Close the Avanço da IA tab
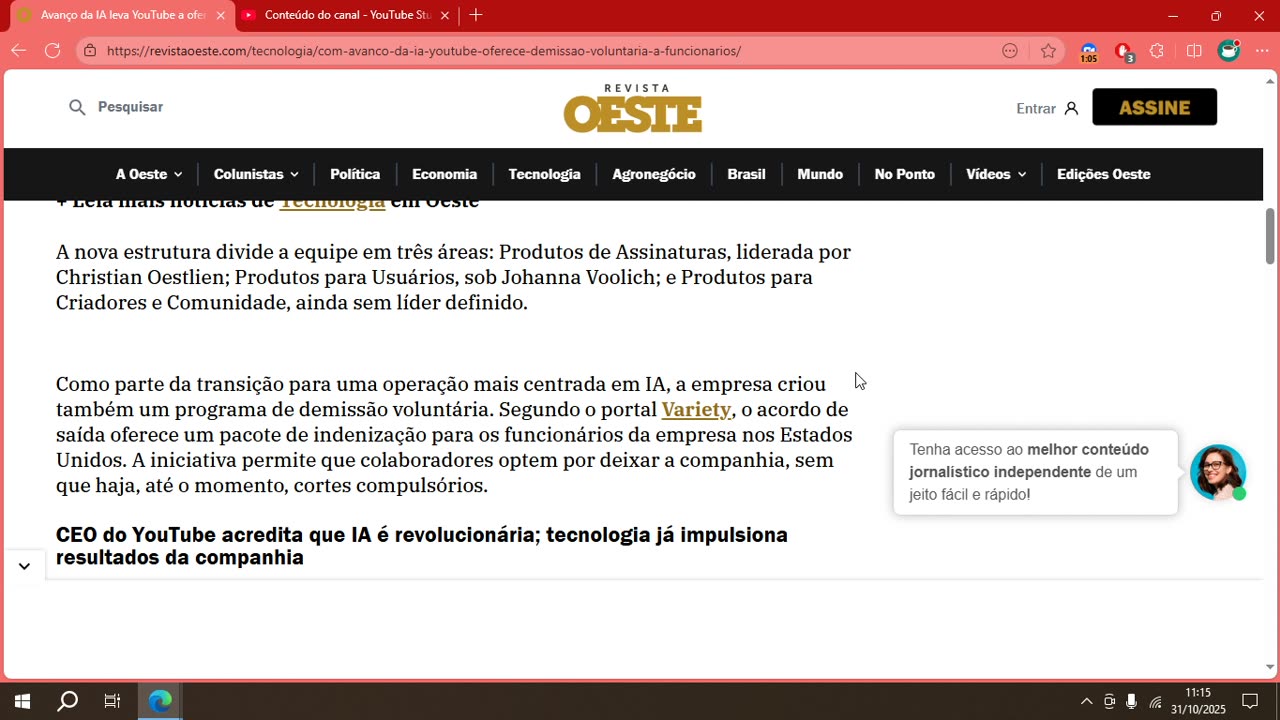The height and width of the screenshot is (720, 1280). (221, 16)
